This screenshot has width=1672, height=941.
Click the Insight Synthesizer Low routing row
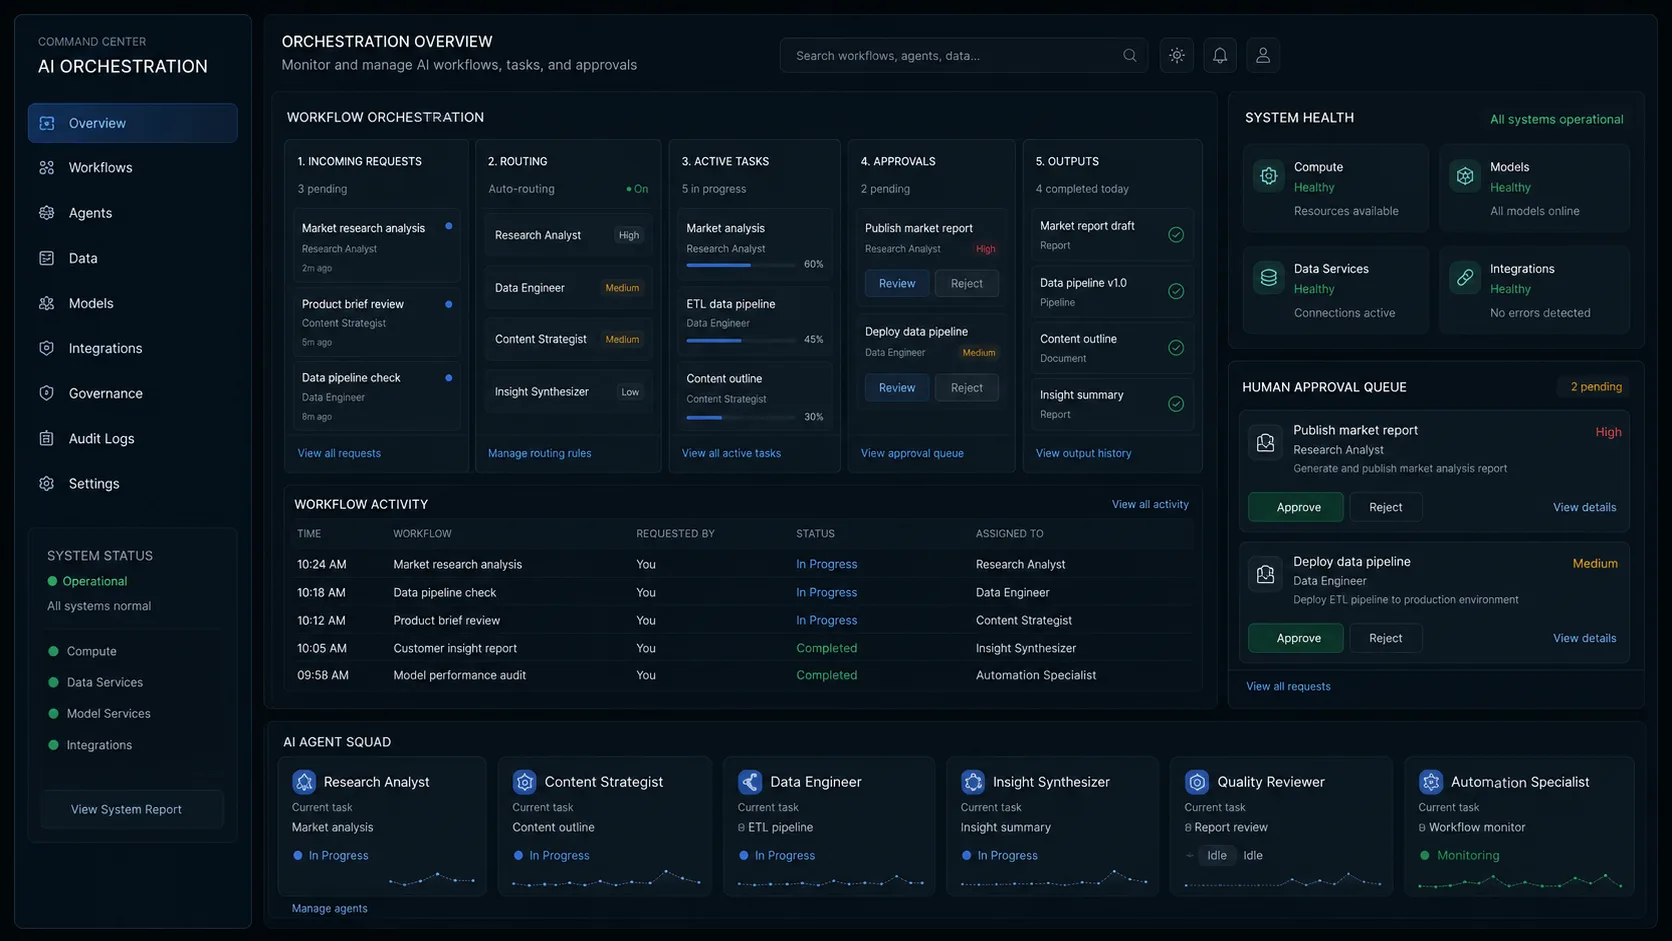(x=568, y=392)
